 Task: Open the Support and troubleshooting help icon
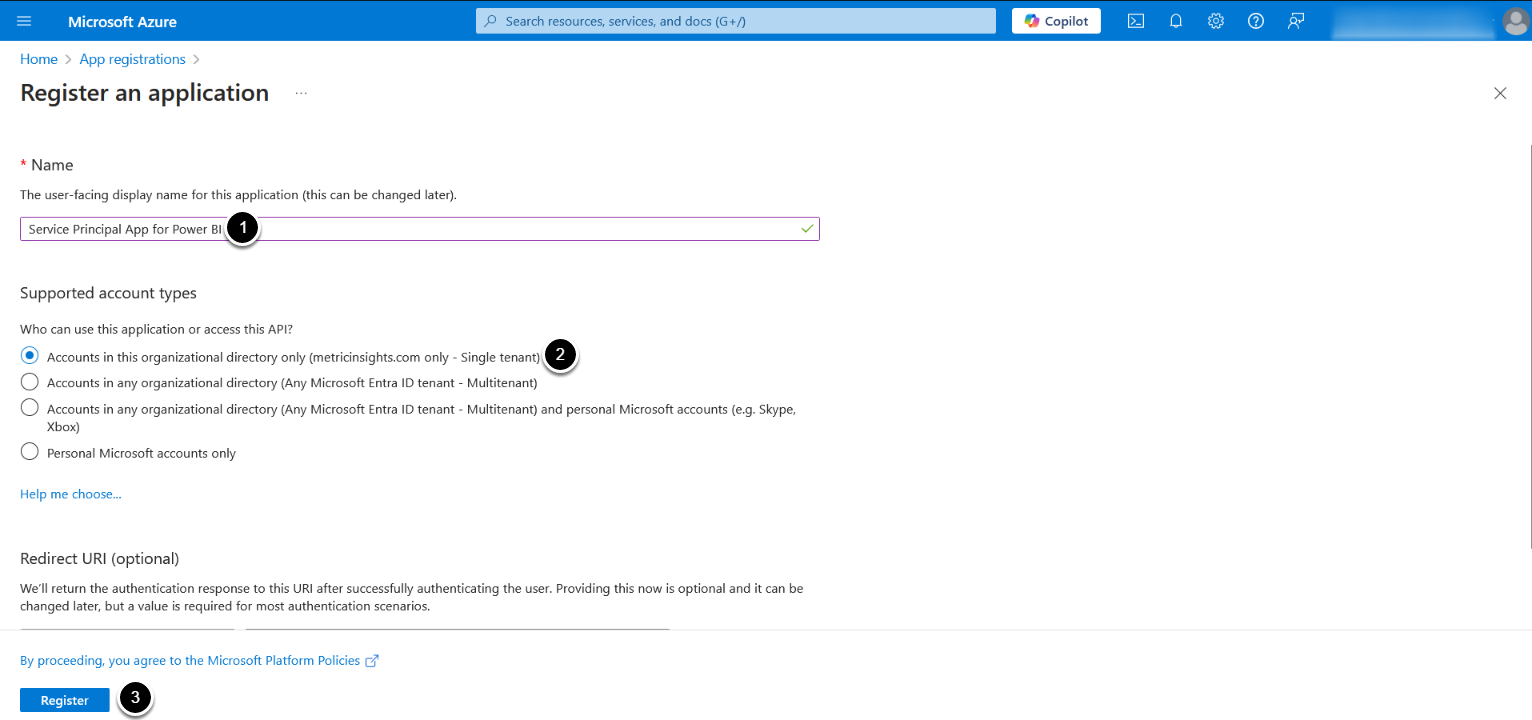click(1256, 21)
